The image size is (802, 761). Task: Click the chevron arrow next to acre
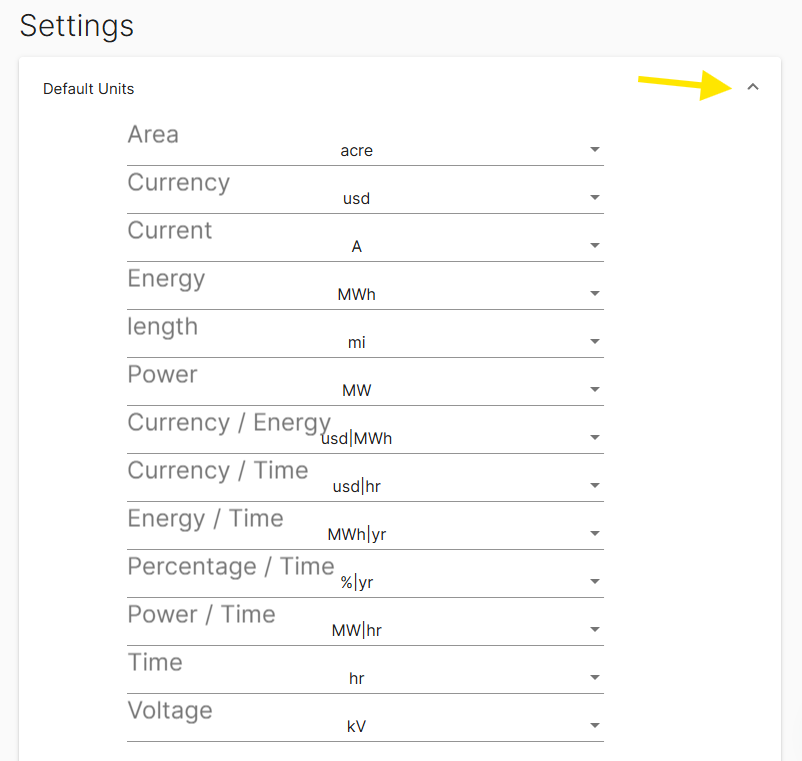pyautogui.click(x=594, y=149)
